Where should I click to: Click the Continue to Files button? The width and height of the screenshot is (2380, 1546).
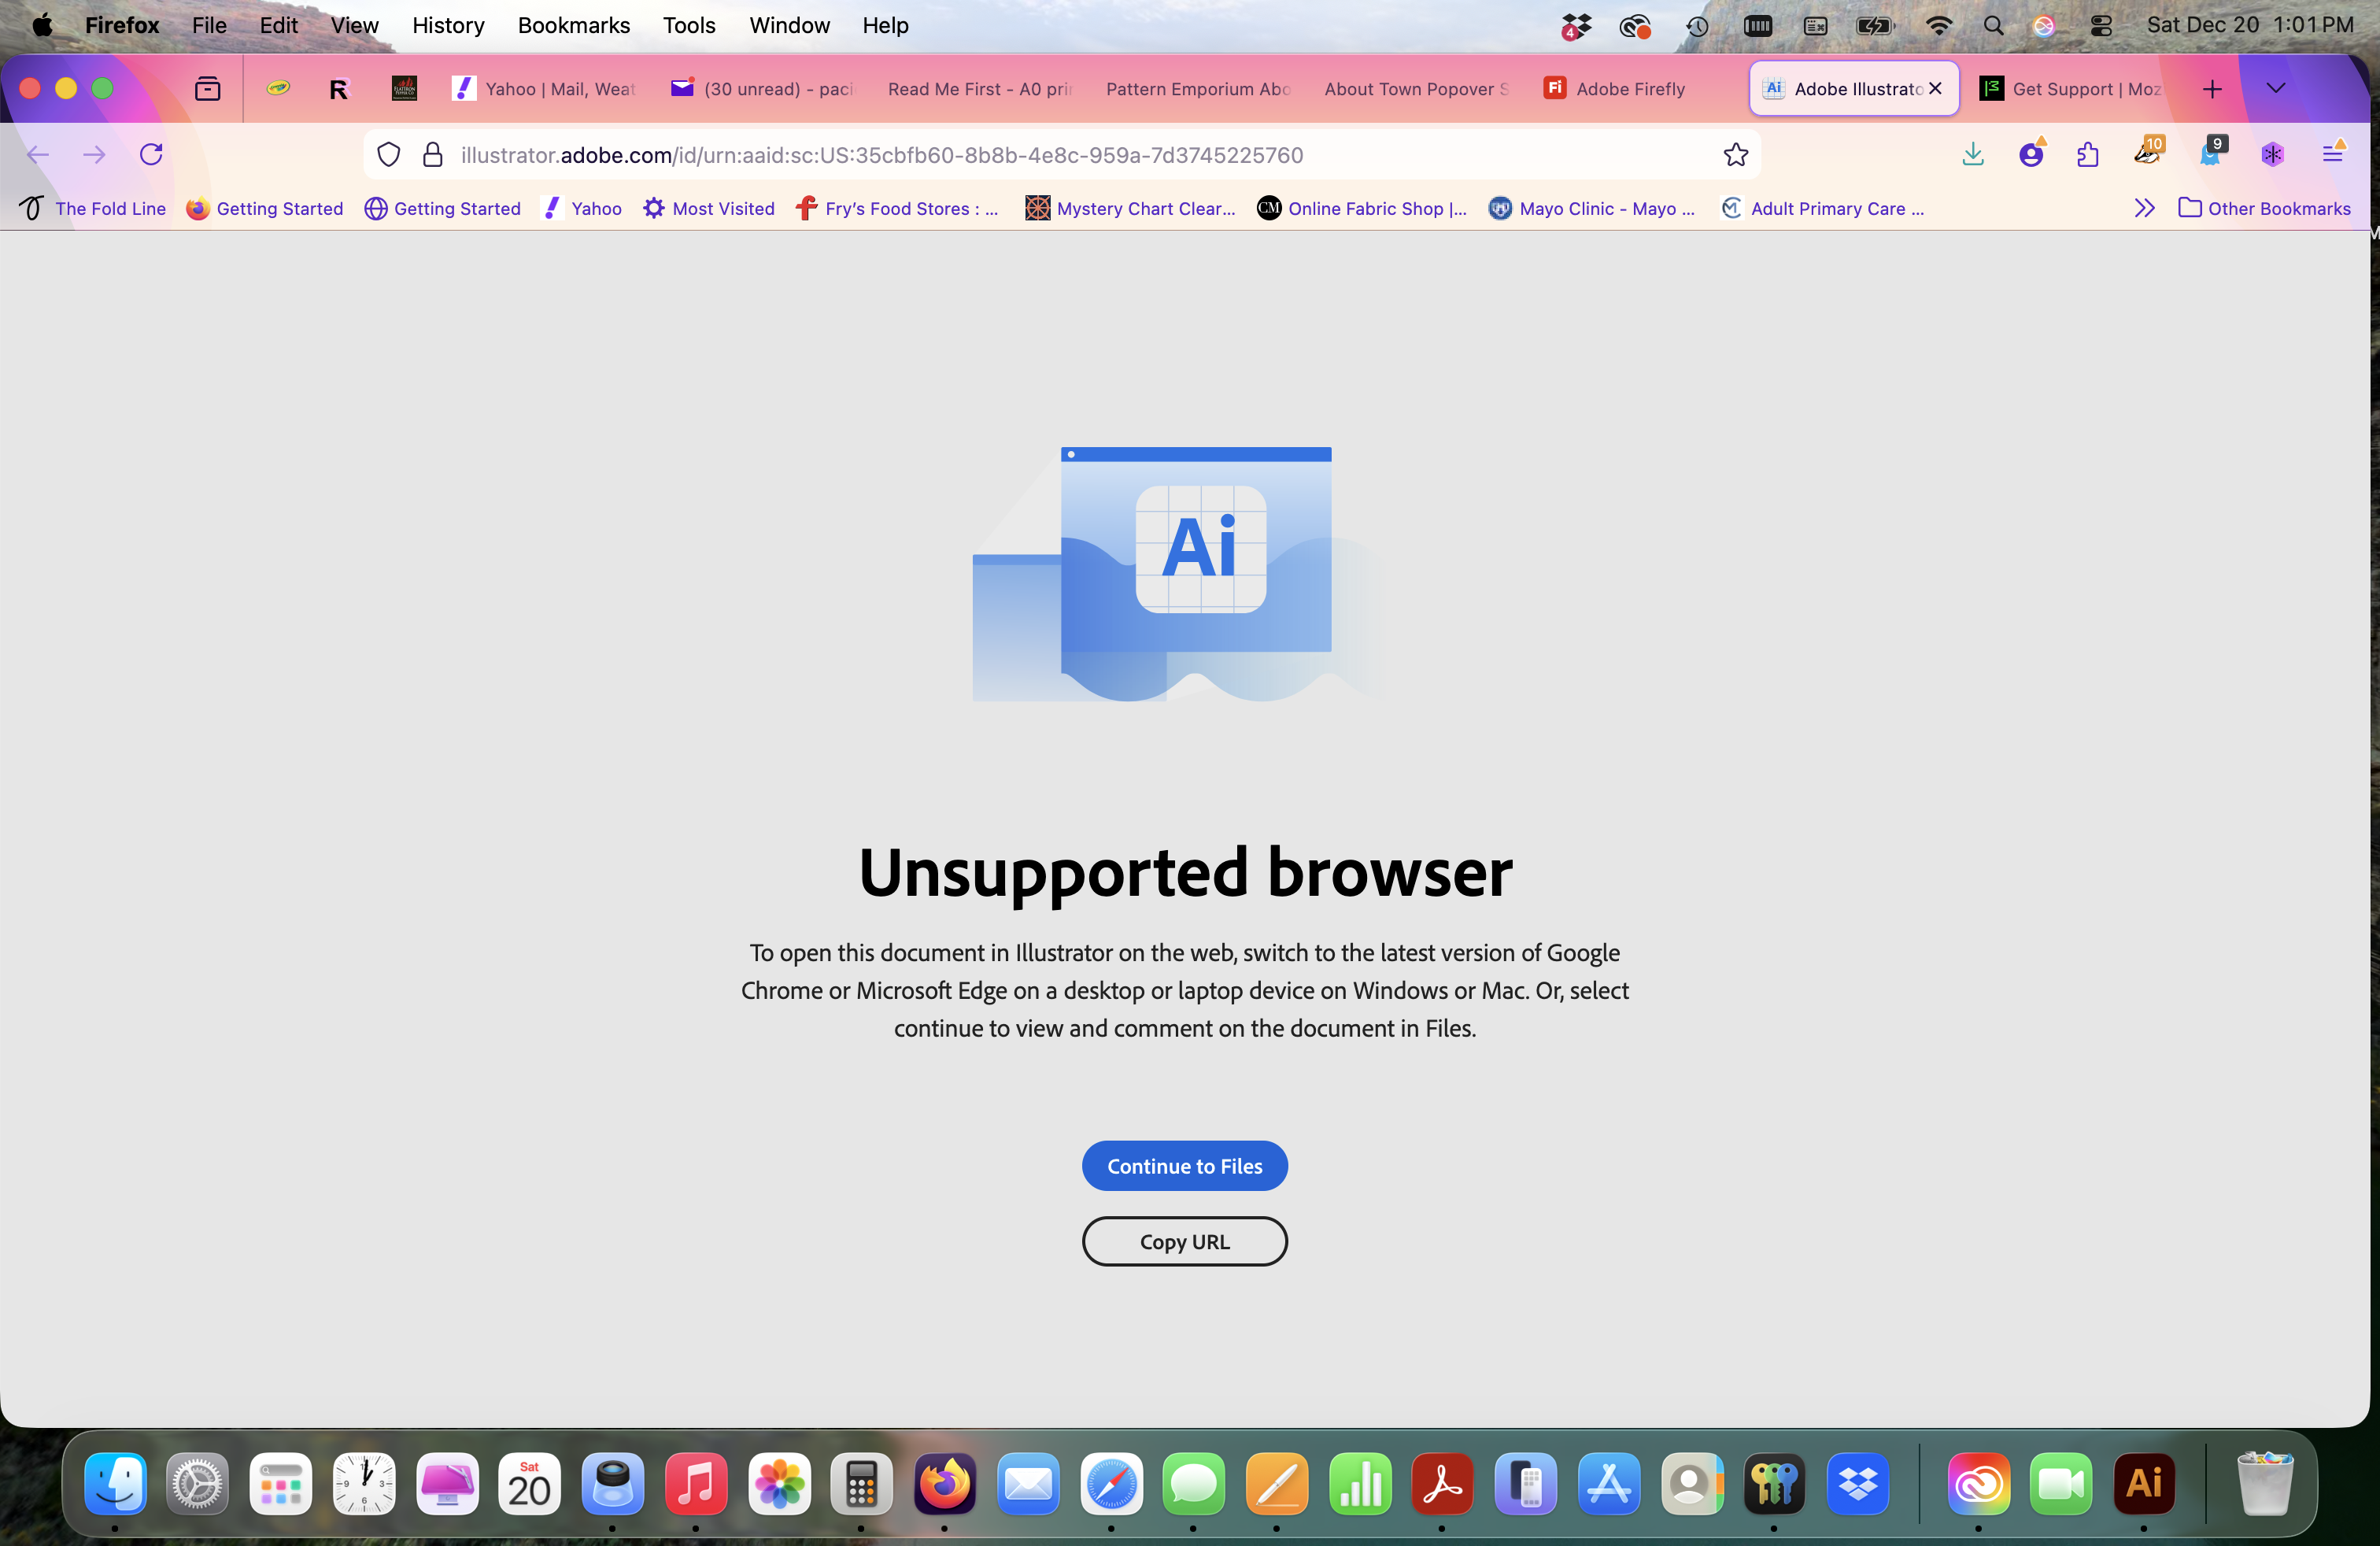[x=1184, y=1166]
